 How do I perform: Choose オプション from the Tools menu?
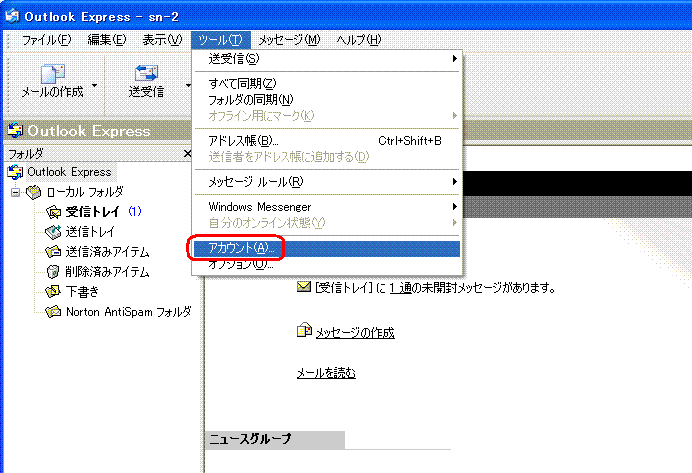(240, 264)
